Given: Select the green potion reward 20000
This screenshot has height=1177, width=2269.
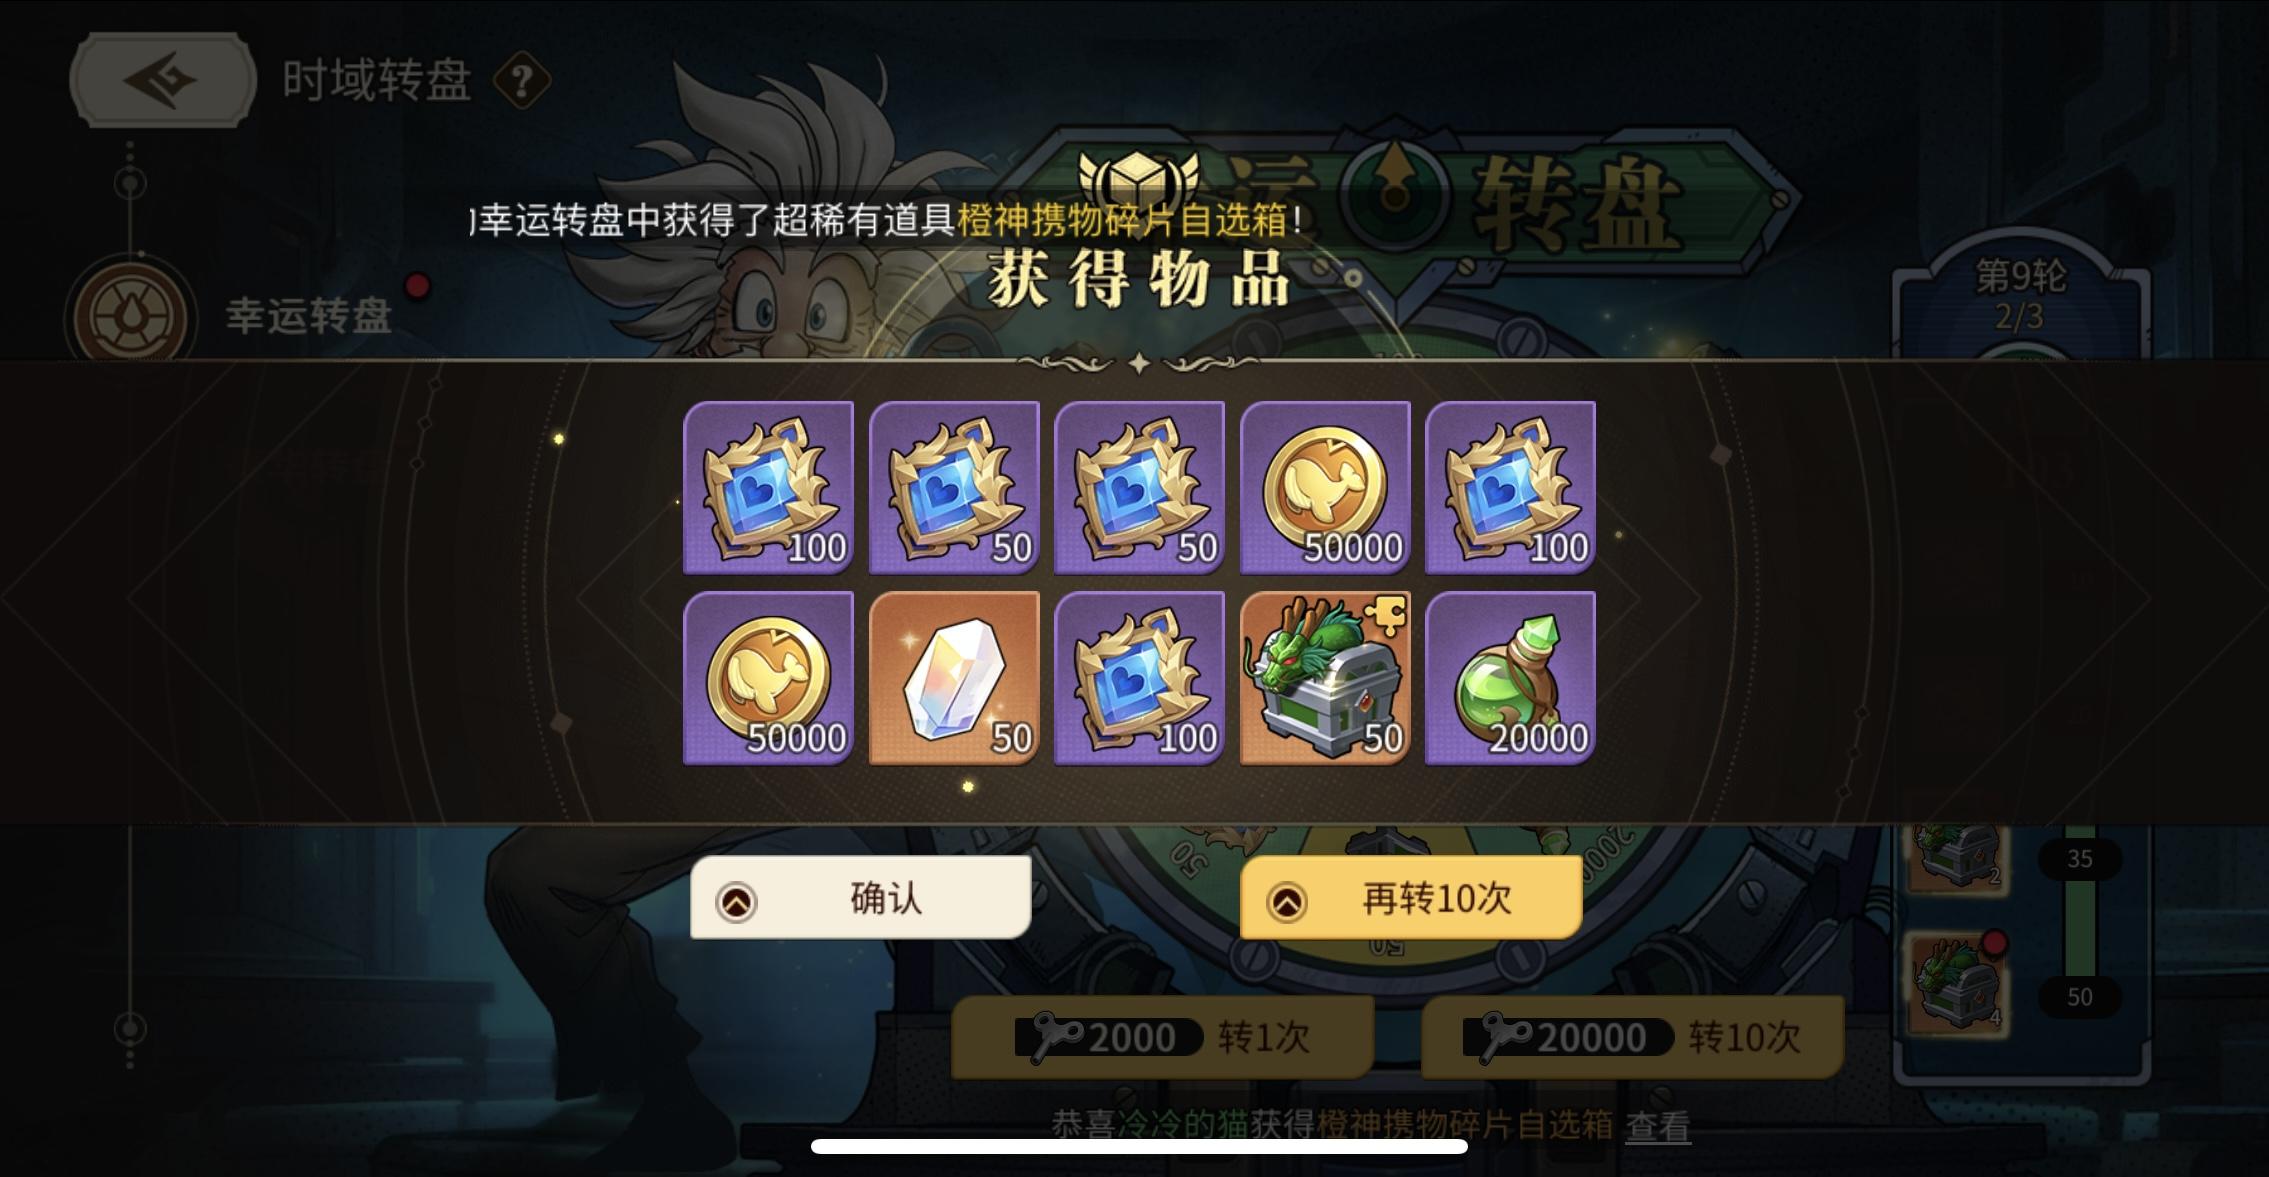Looking at the screenshot, I should coord(1510,678).
